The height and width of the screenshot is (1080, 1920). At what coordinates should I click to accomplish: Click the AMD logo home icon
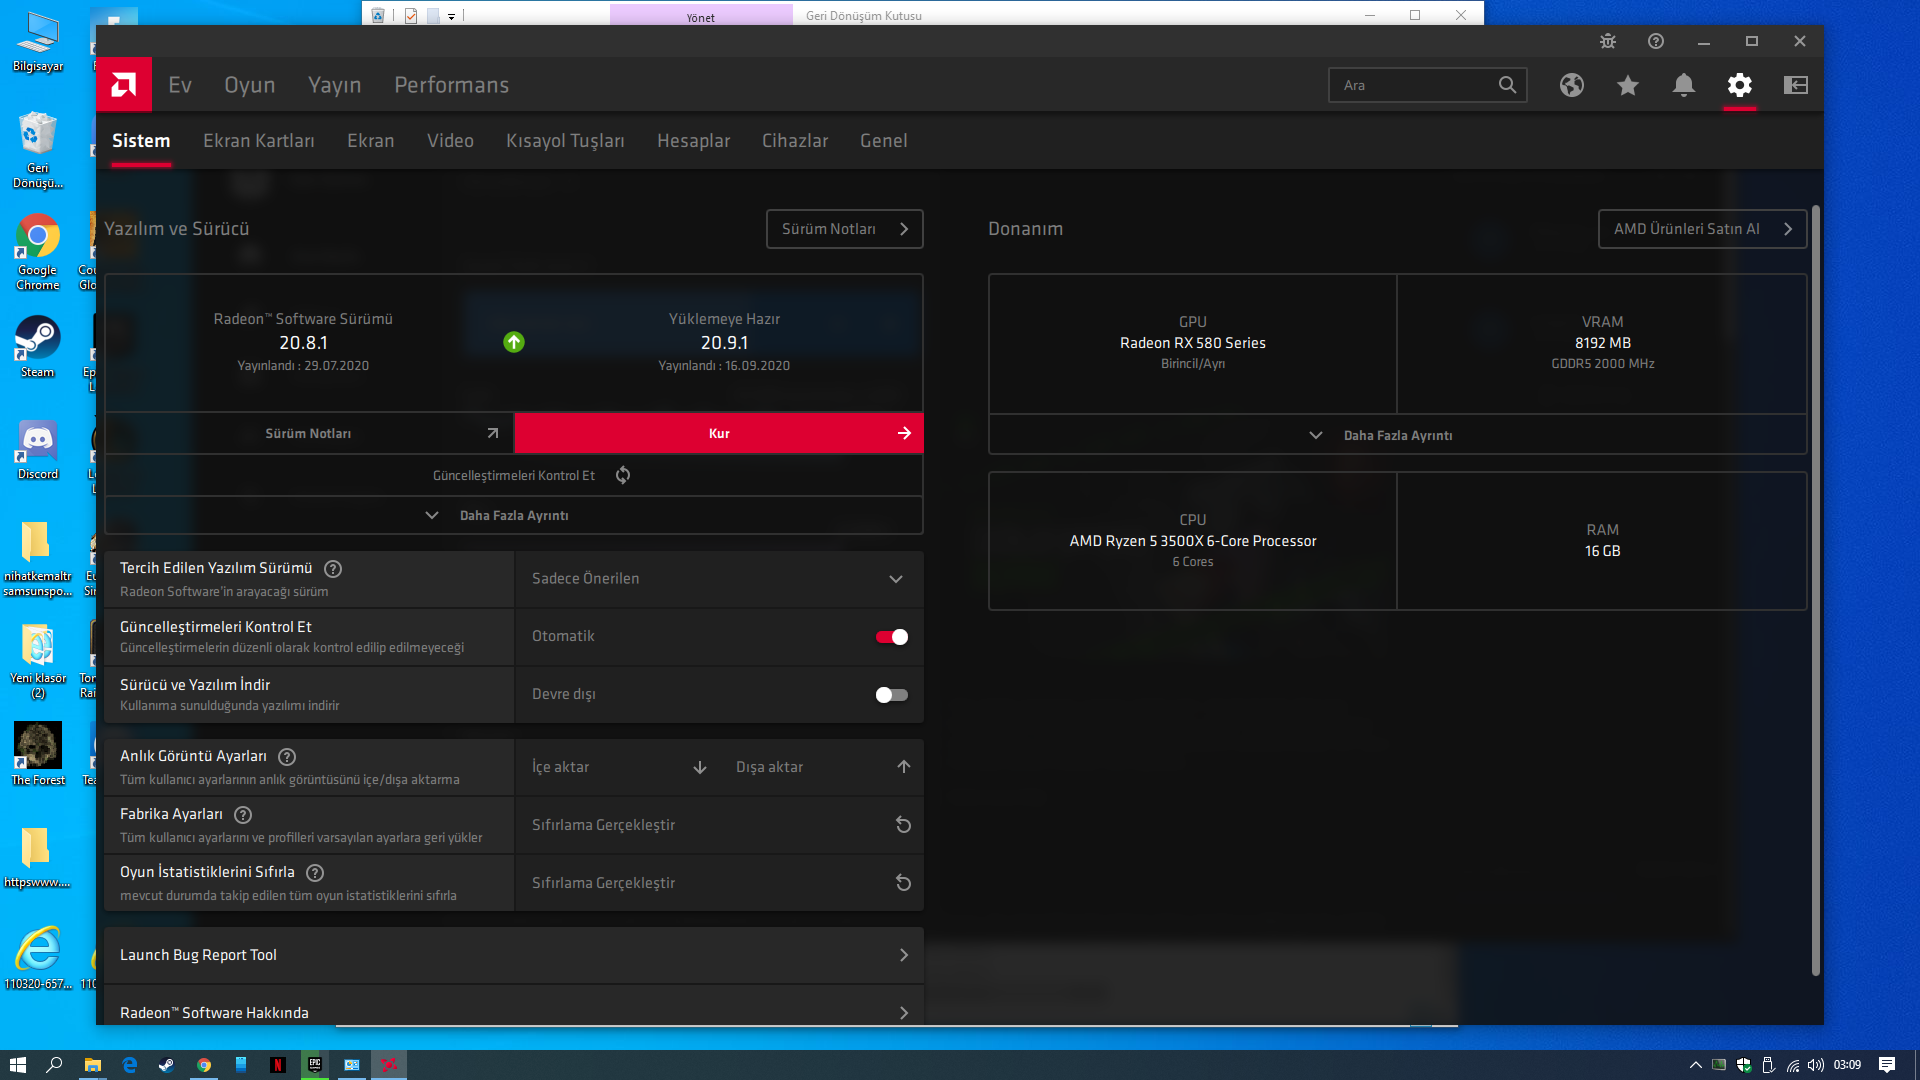(124, 85)
